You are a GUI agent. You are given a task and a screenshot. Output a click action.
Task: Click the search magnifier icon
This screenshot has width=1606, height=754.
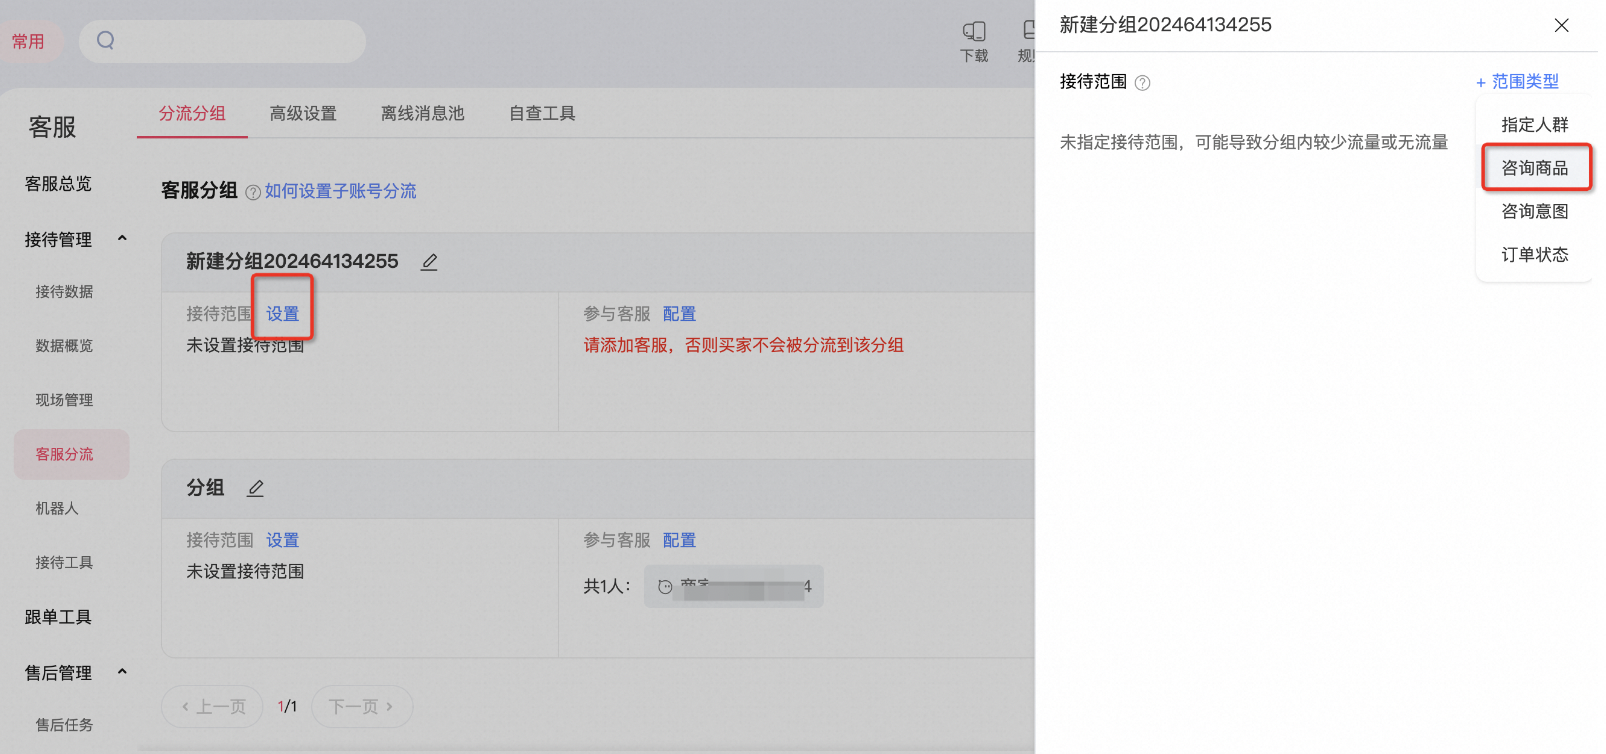[105, 41]
